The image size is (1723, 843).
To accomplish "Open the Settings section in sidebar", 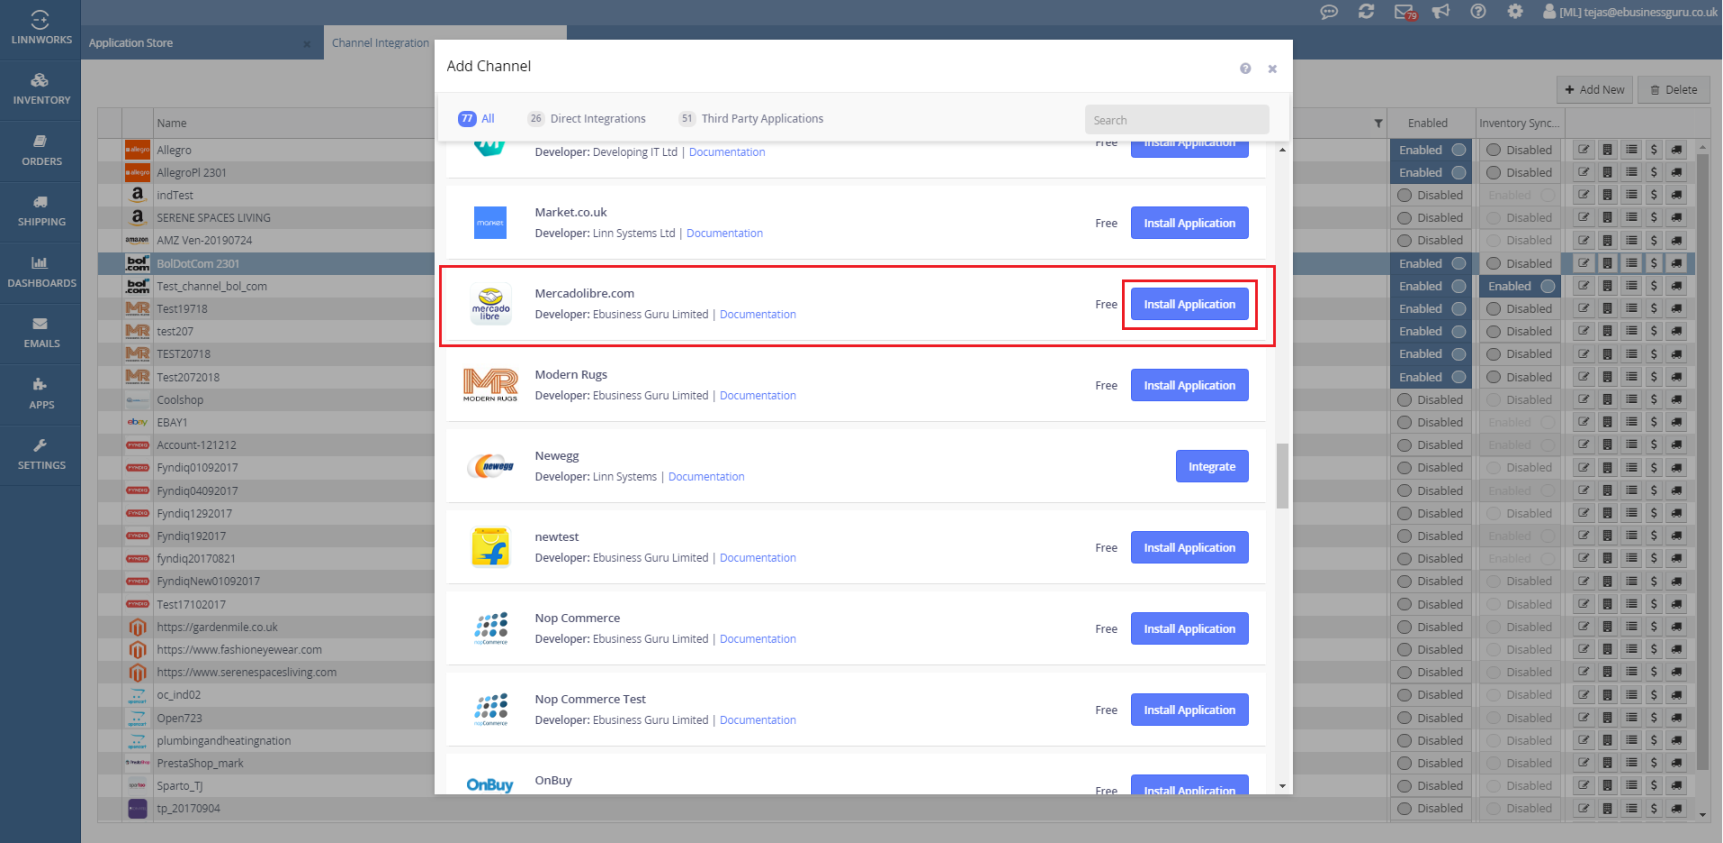I will 41,455.
